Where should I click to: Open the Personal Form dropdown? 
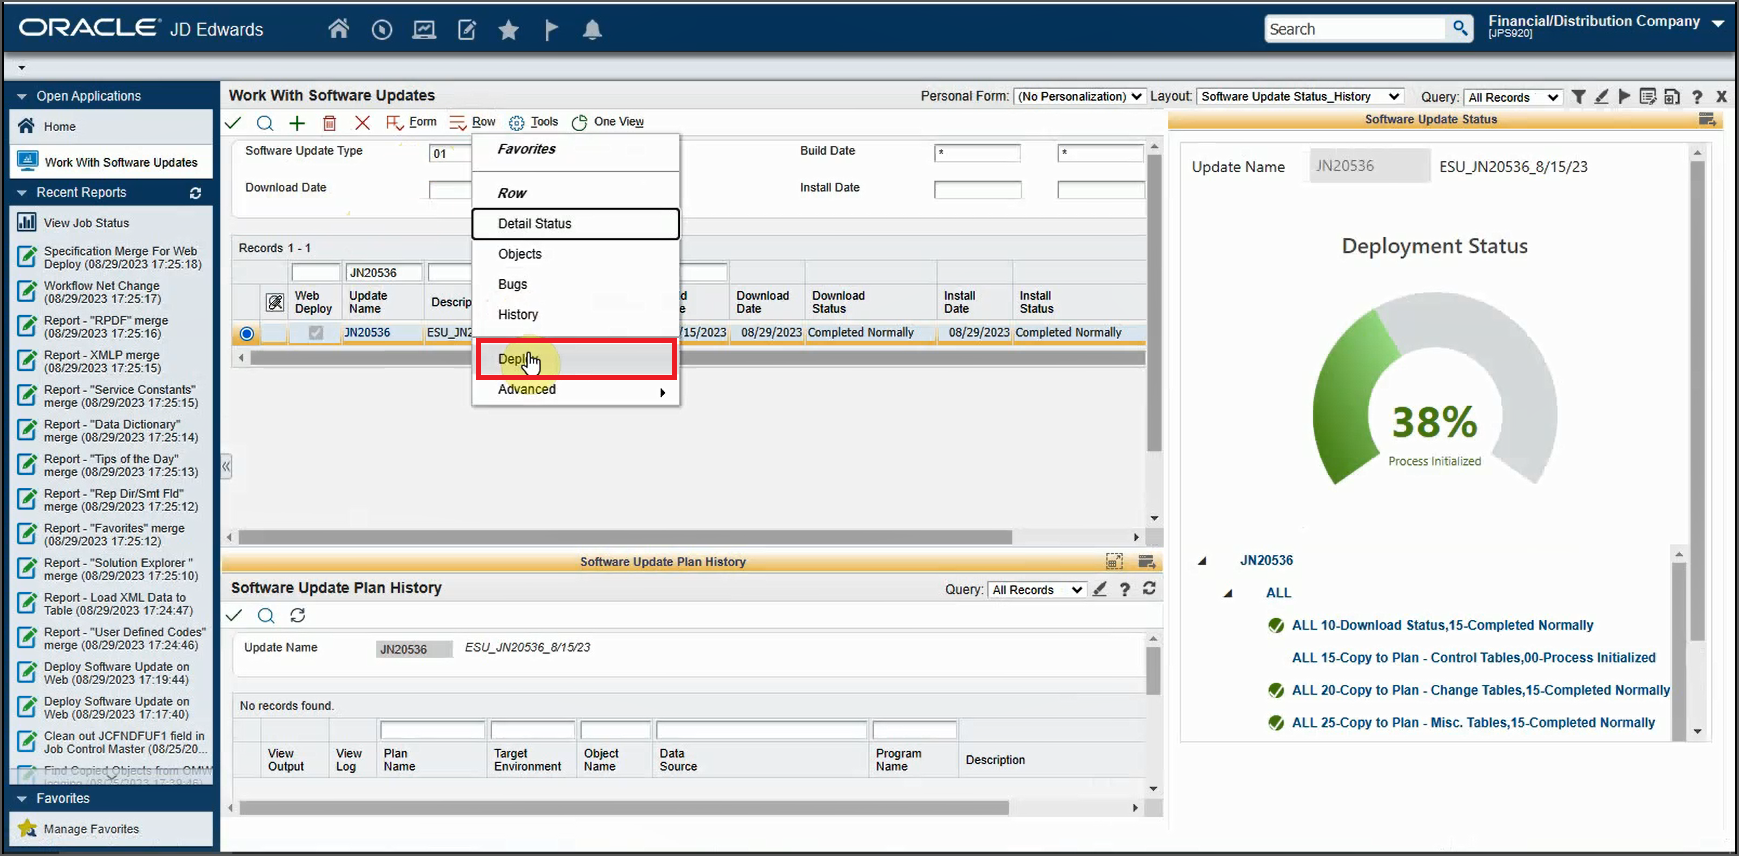coord(1079,97)
